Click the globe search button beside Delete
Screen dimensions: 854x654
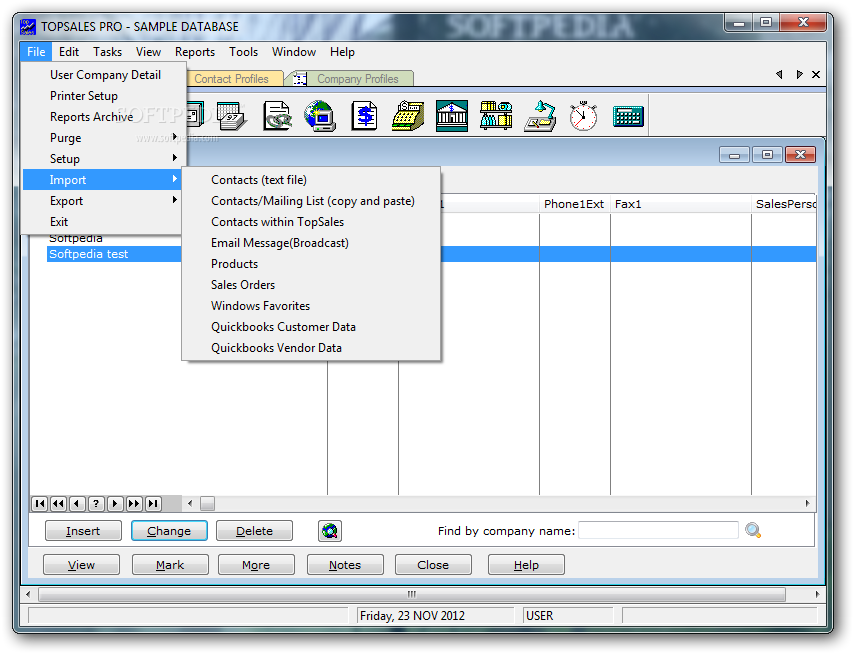pyautogui.click(x=330, y=530)
